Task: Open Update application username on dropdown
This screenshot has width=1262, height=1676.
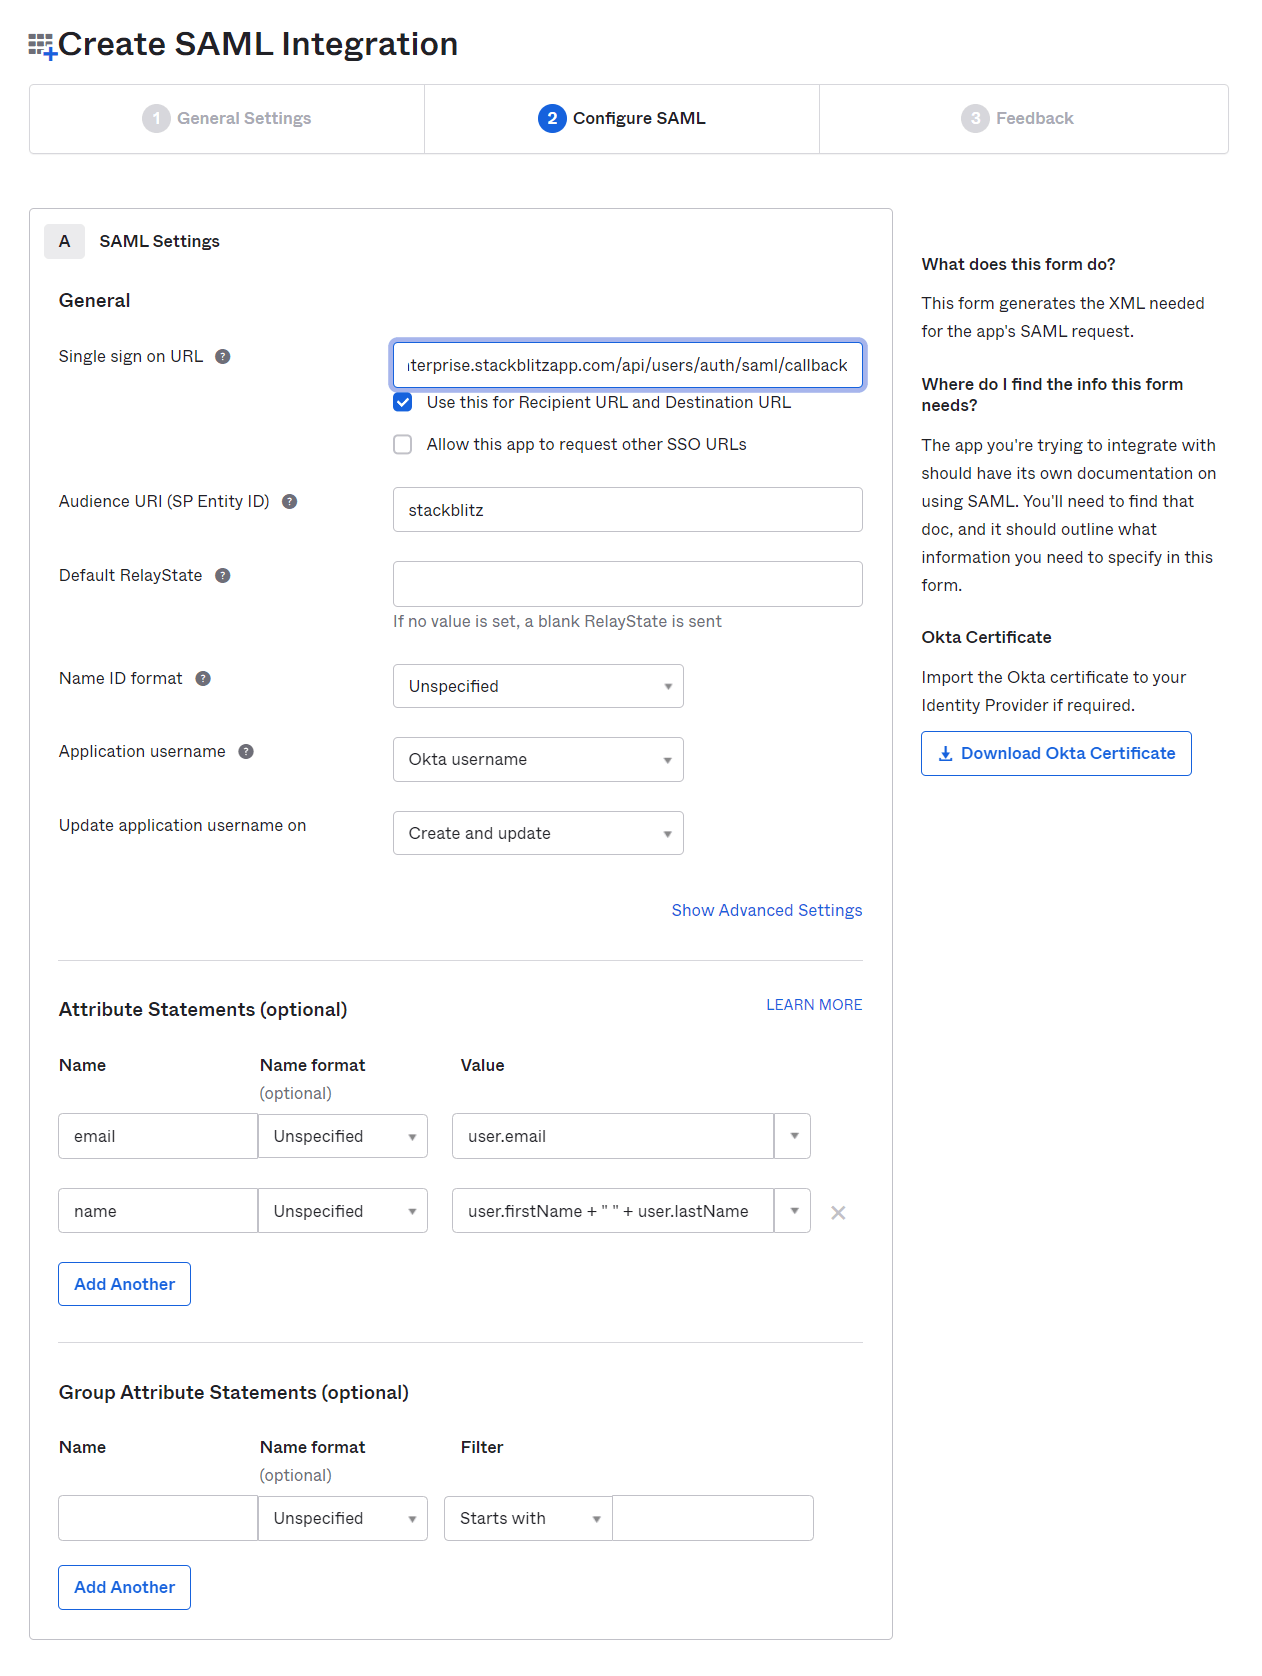Action: pos(538,834)
